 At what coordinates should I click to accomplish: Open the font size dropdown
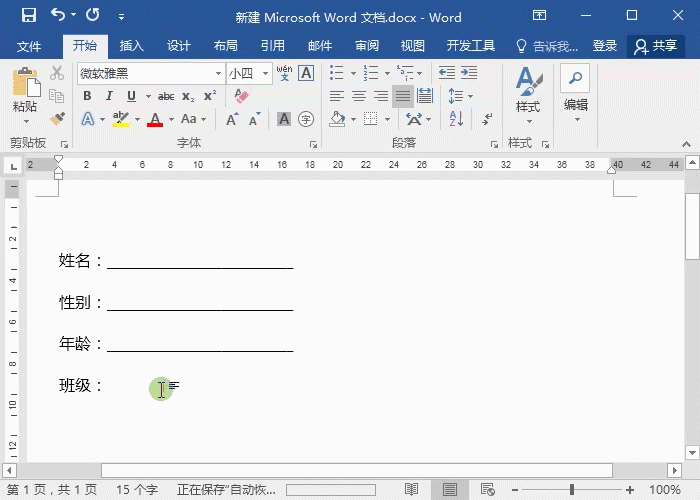tap(265, 73)
